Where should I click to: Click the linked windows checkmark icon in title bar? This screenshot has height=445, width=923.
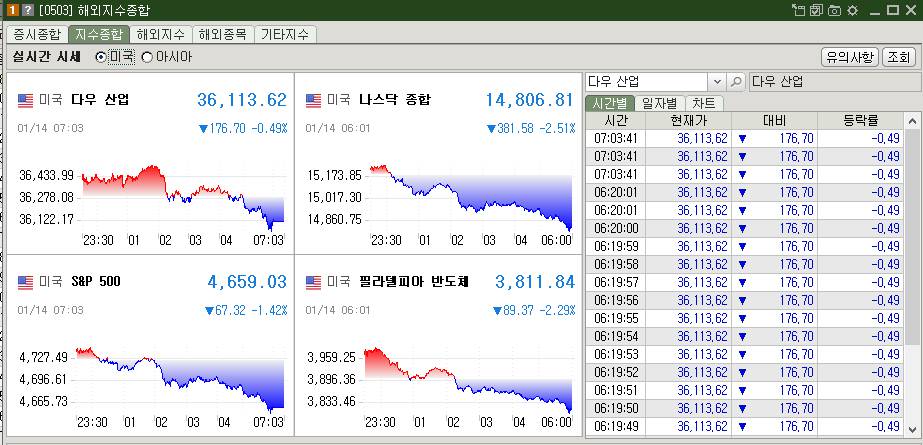click(x=815, y=10)
